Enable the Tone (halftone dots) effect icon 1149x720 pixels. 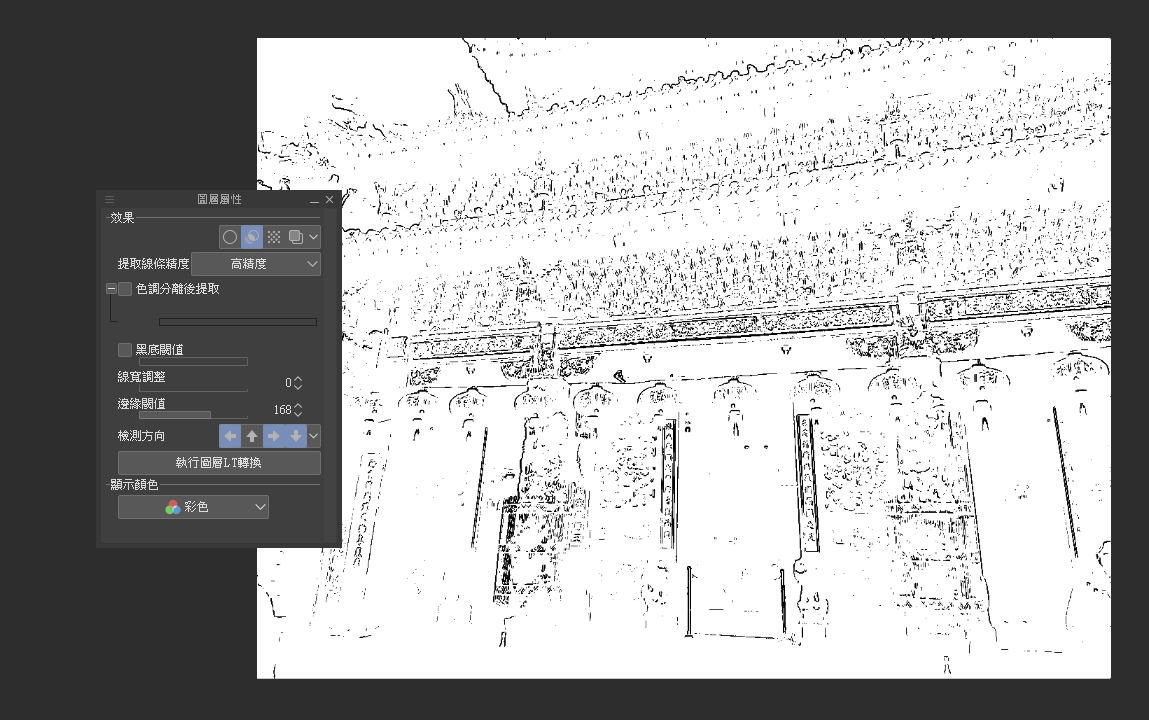[274, 237]
